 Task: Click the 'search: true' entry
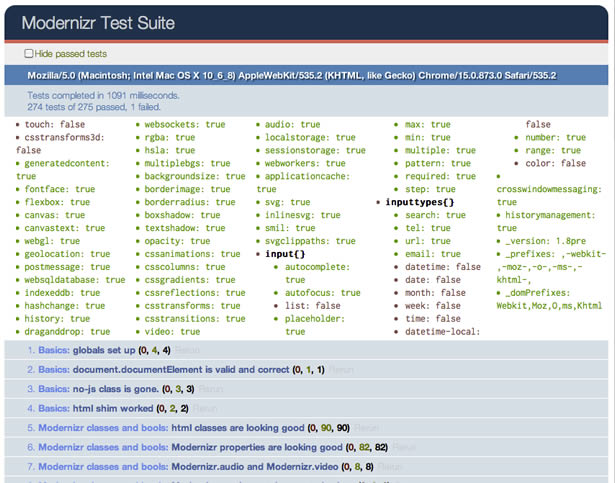435,215
